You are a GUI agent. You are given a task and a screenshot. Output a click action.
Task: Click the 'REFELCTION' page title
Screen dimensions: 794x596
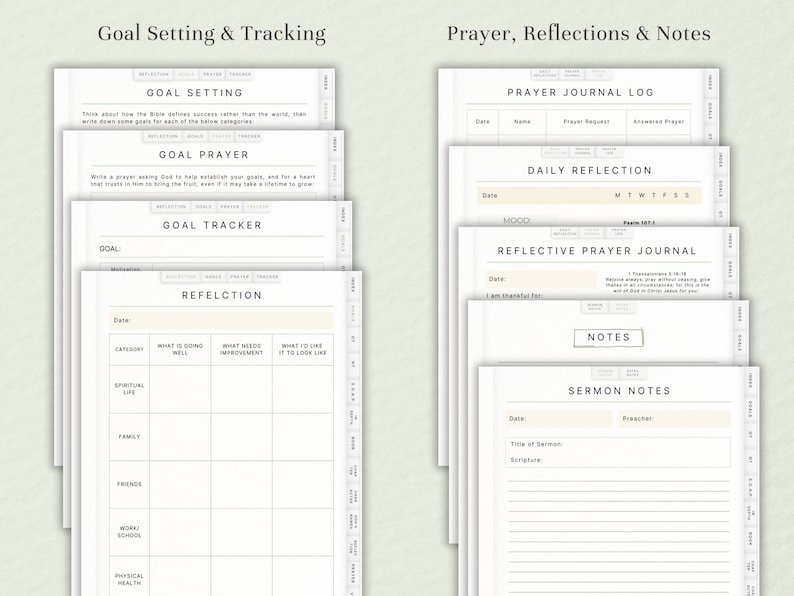[222, 295]
